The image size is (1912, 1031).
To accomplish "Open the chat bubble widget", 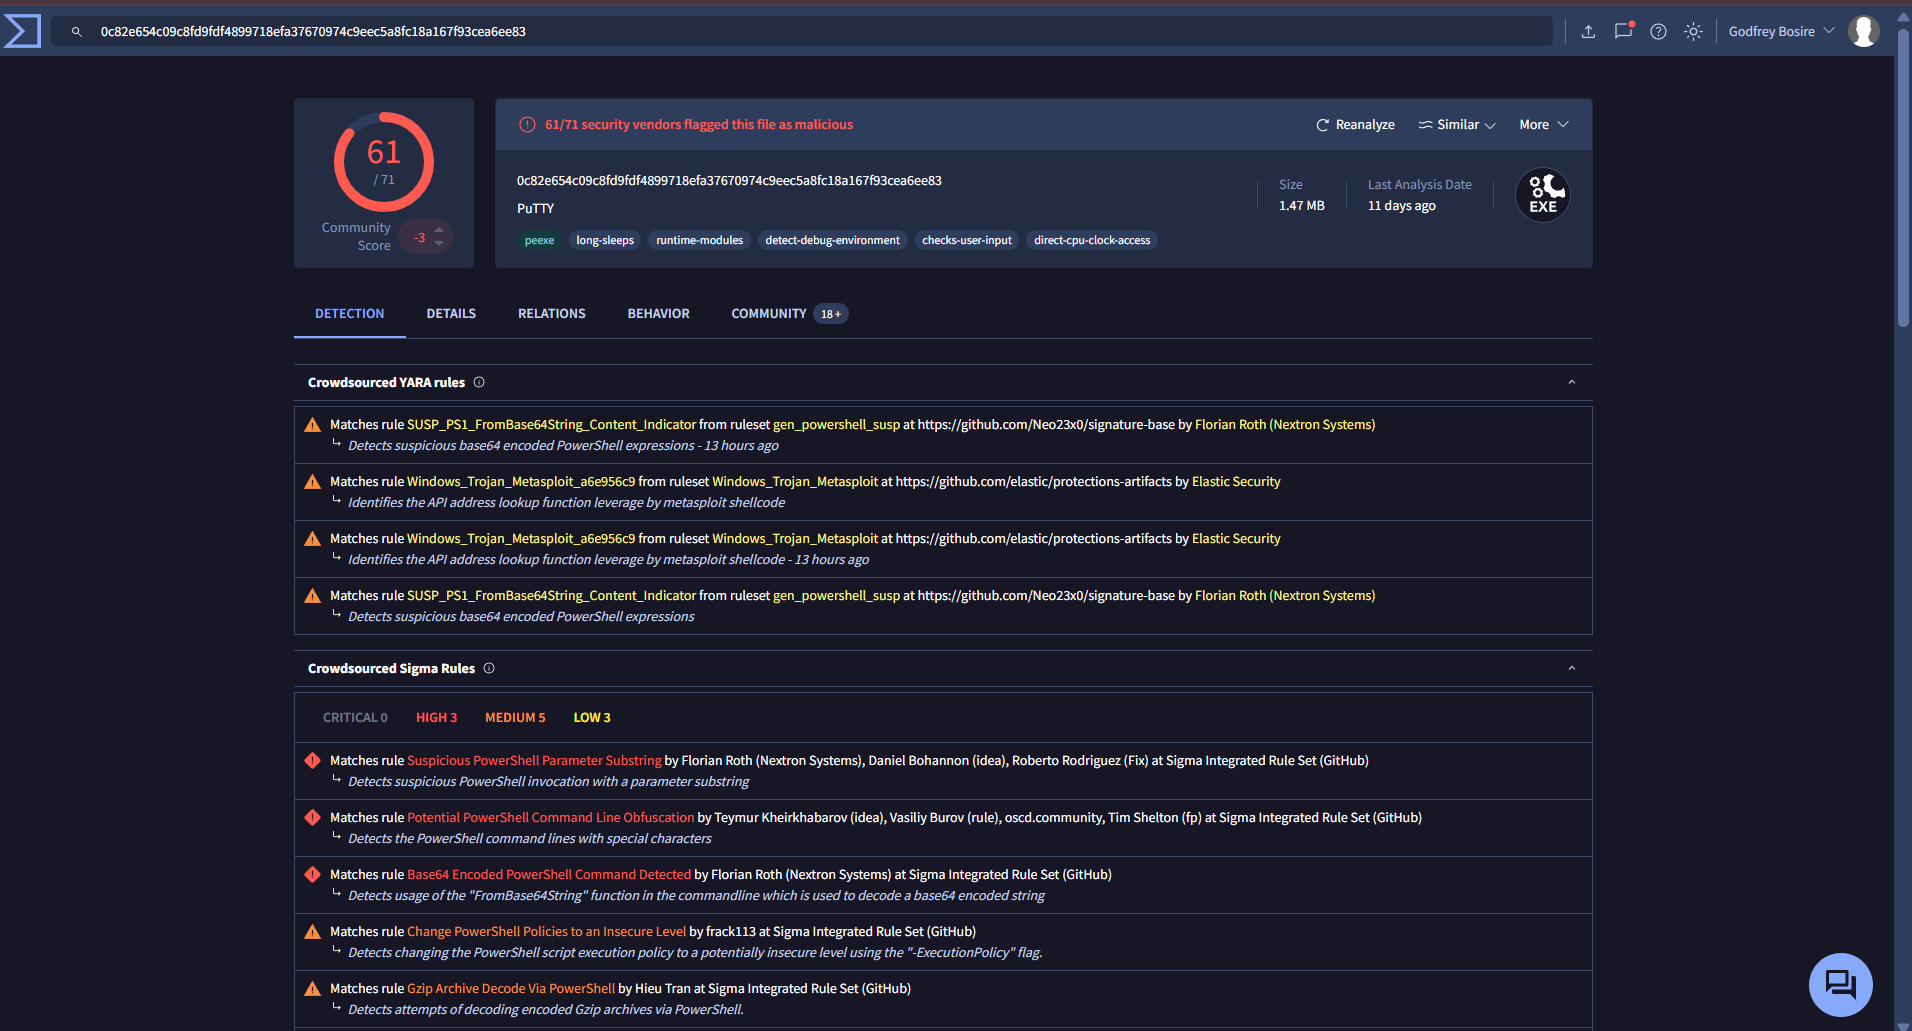I will (x=1840, y=984).
